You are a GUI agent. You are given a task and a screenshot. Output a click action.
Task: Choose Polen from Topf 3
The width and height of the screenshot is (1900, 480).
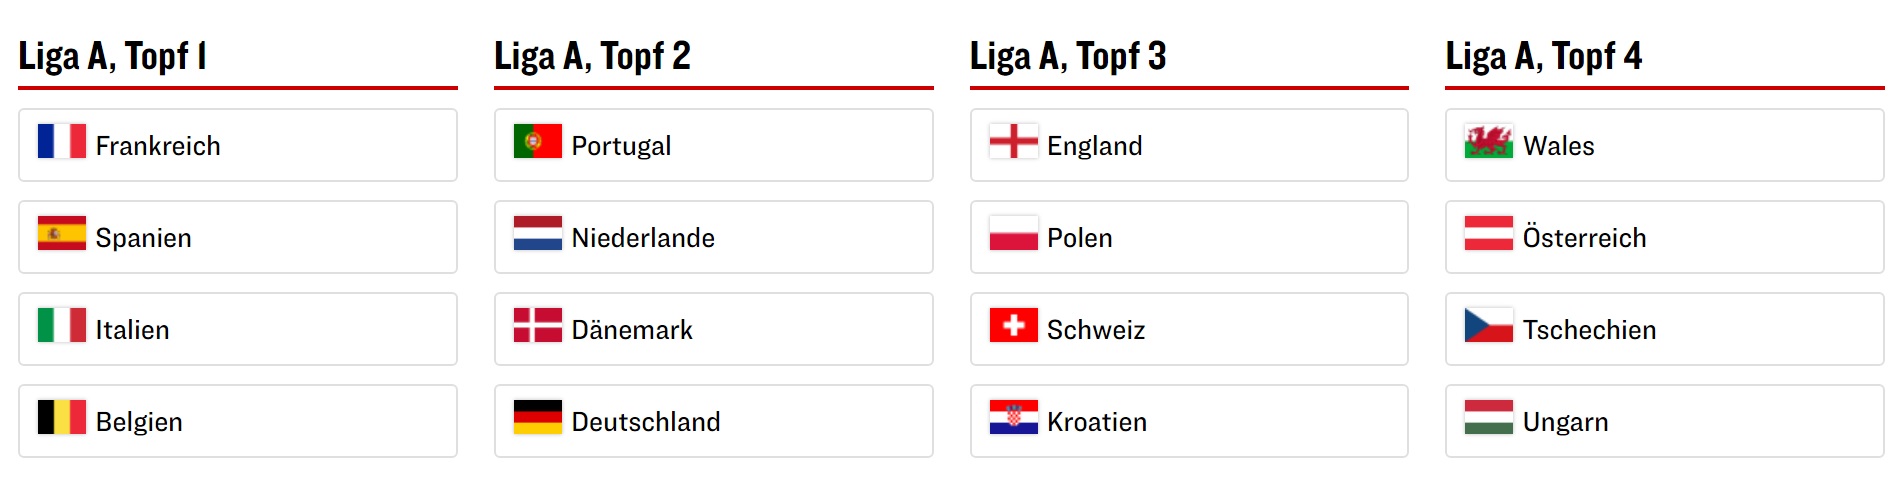click(x=1079, y=238)
